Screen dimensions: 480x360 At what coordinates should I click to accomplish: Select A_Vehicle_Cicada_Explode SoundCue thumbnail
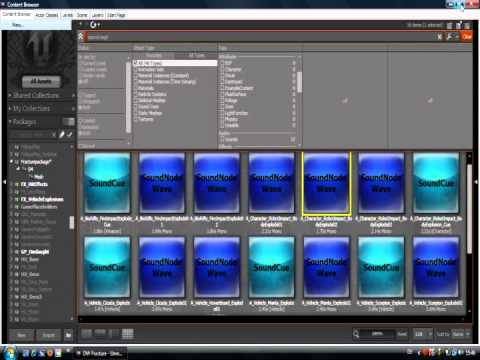click(107, 267)
